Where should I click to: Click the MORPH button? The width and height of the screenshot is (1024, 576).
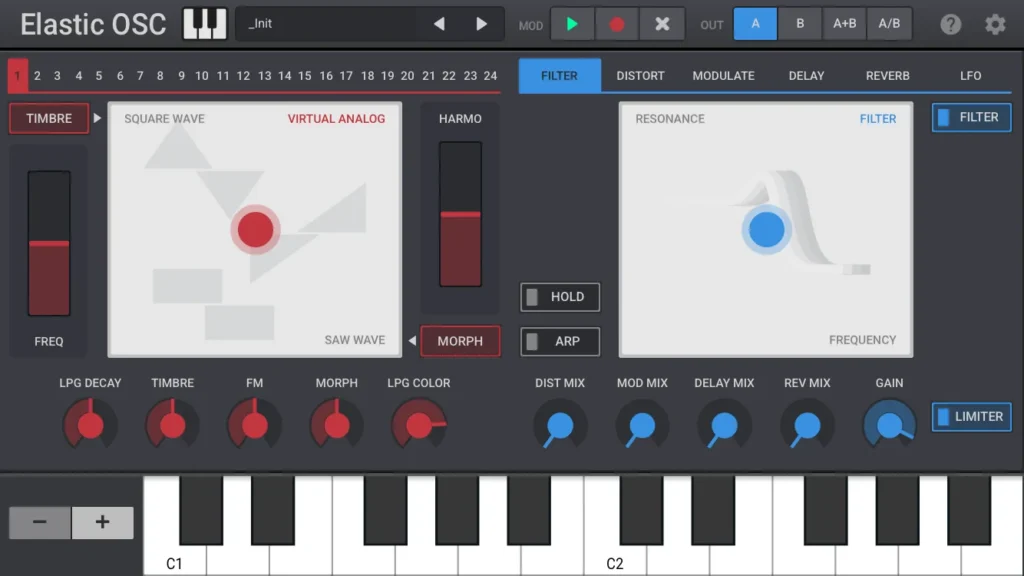460,341
